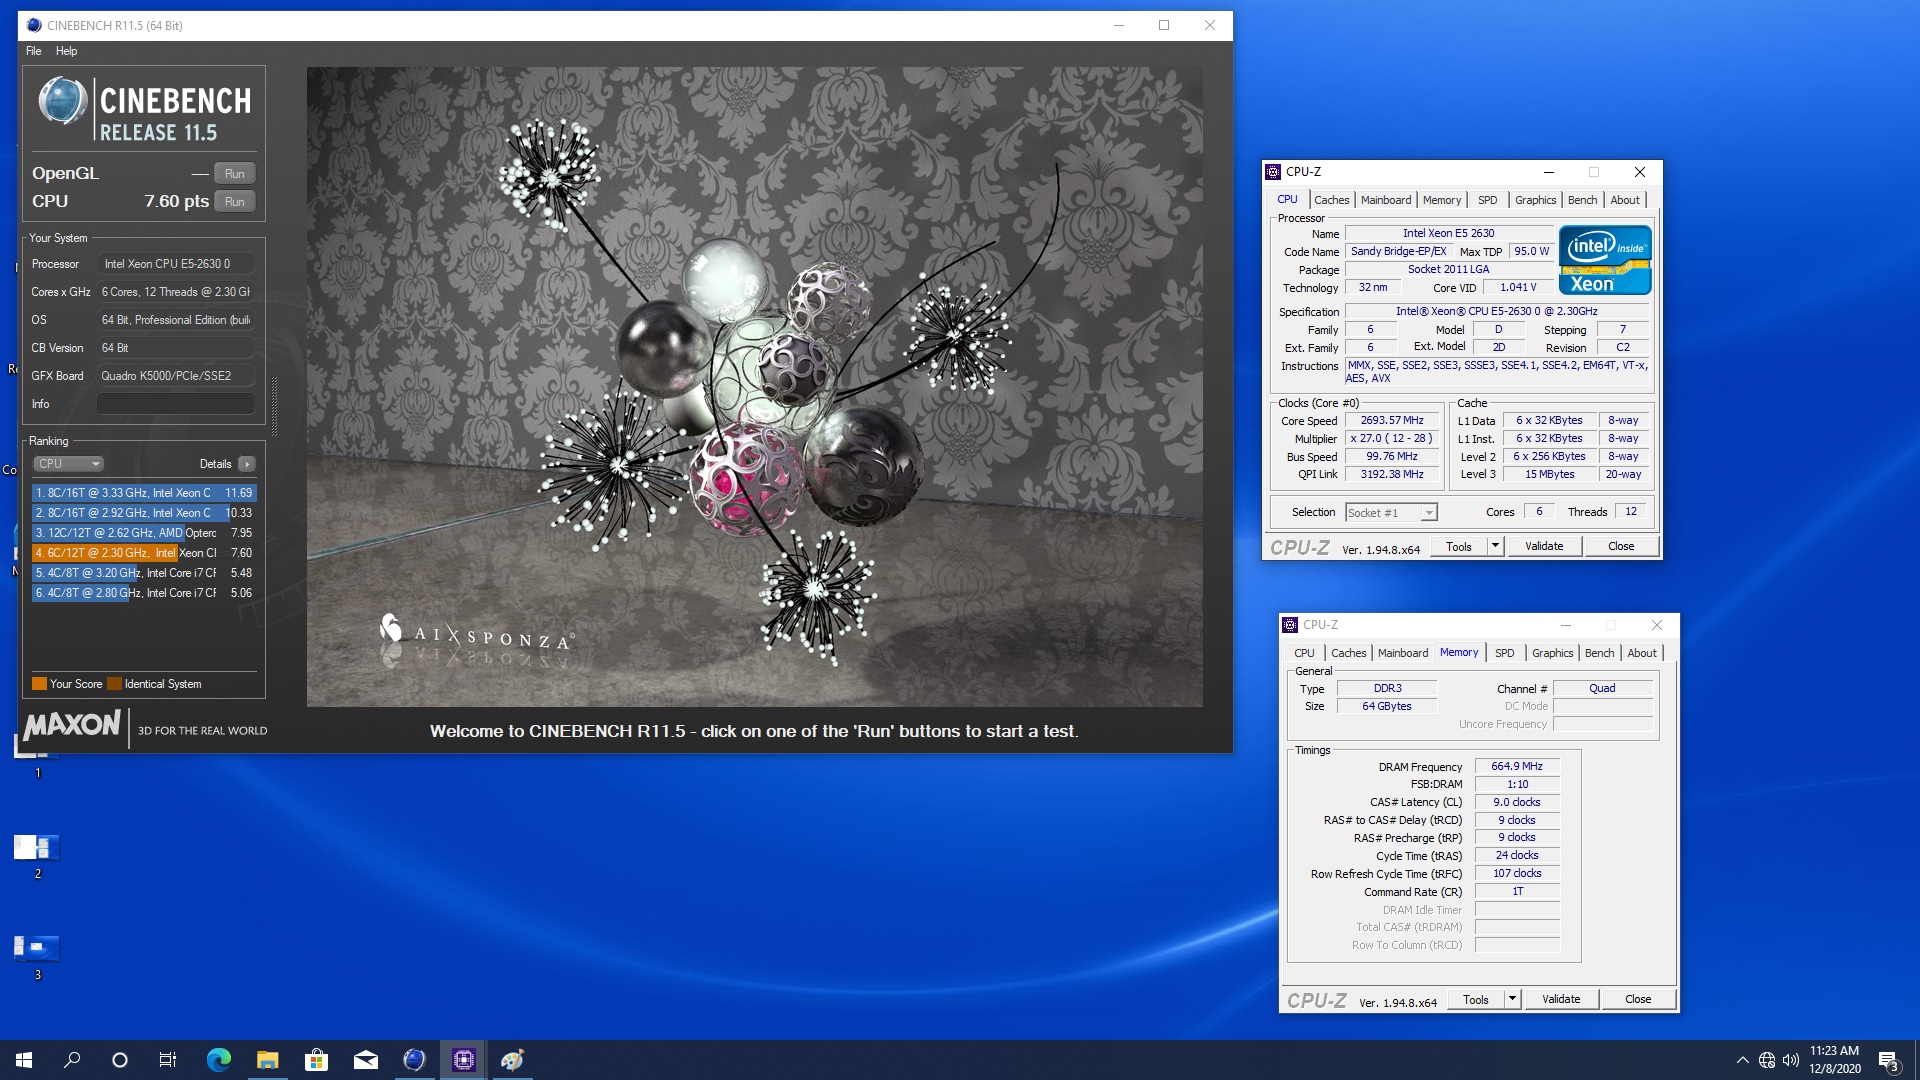
Task: Click Close button in upper CPU-Z window
Action: coord(1620,547)
